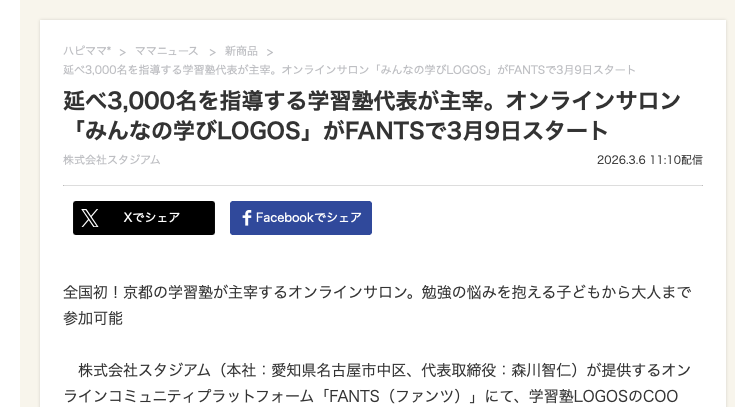Click the headline's first line about 3,000名
735x407 pixels.
(371, 101)
